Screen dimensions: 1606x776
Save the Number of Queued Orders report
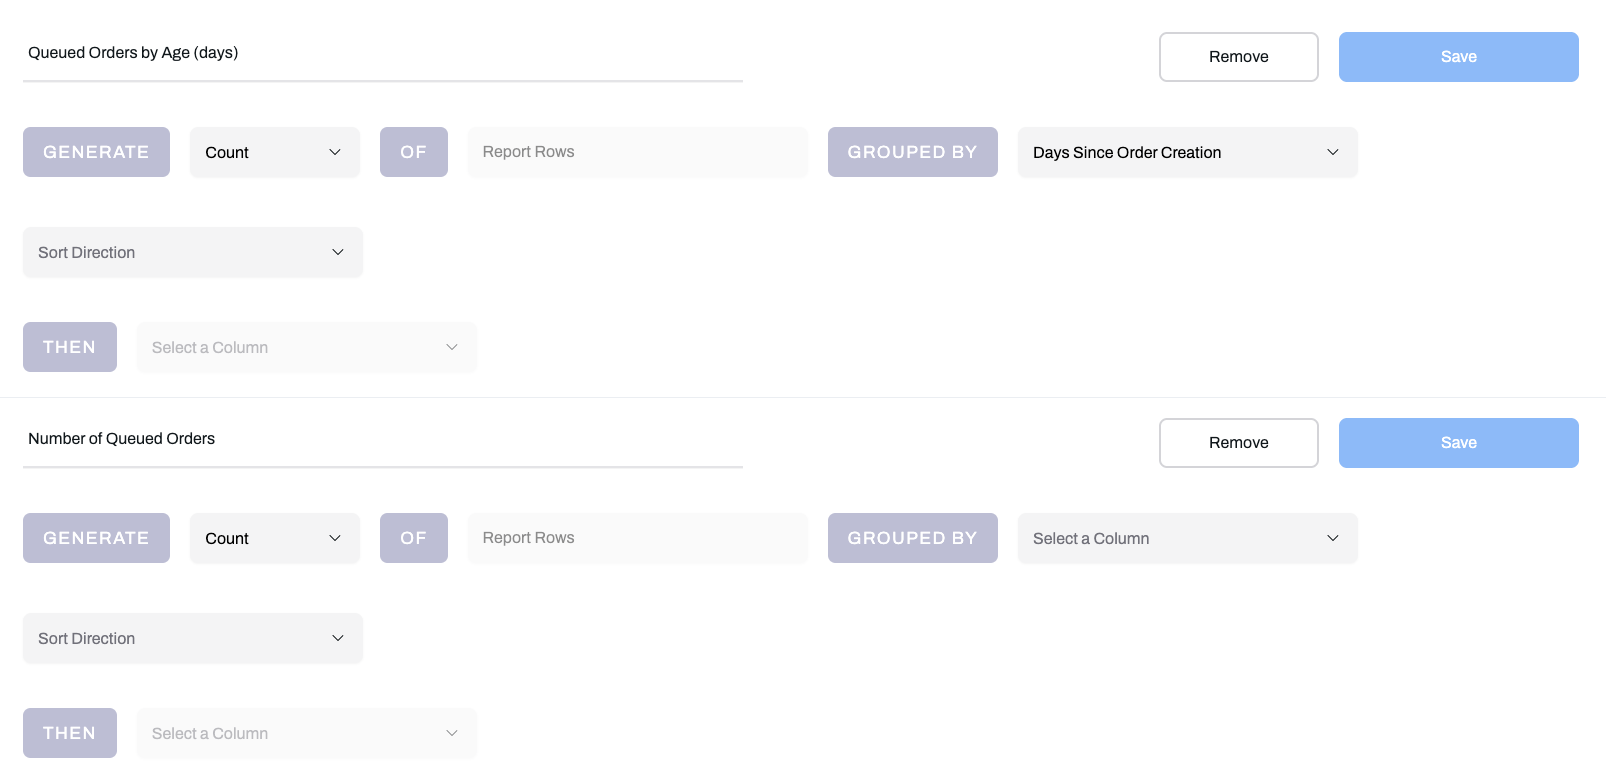click(x=1458, y=443)
